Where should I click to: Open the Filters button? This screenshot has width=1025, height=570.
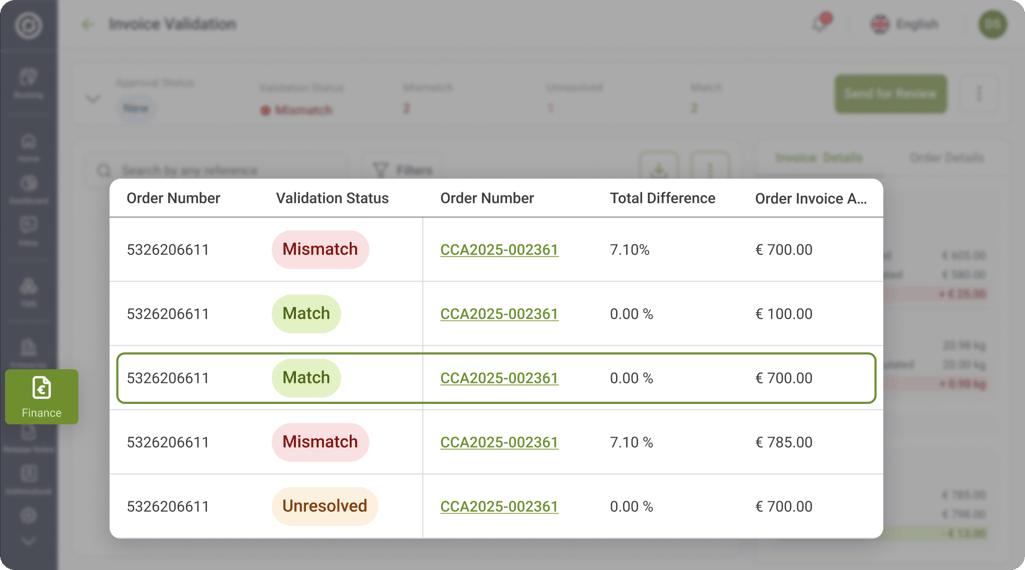click(x=402, y=169)
